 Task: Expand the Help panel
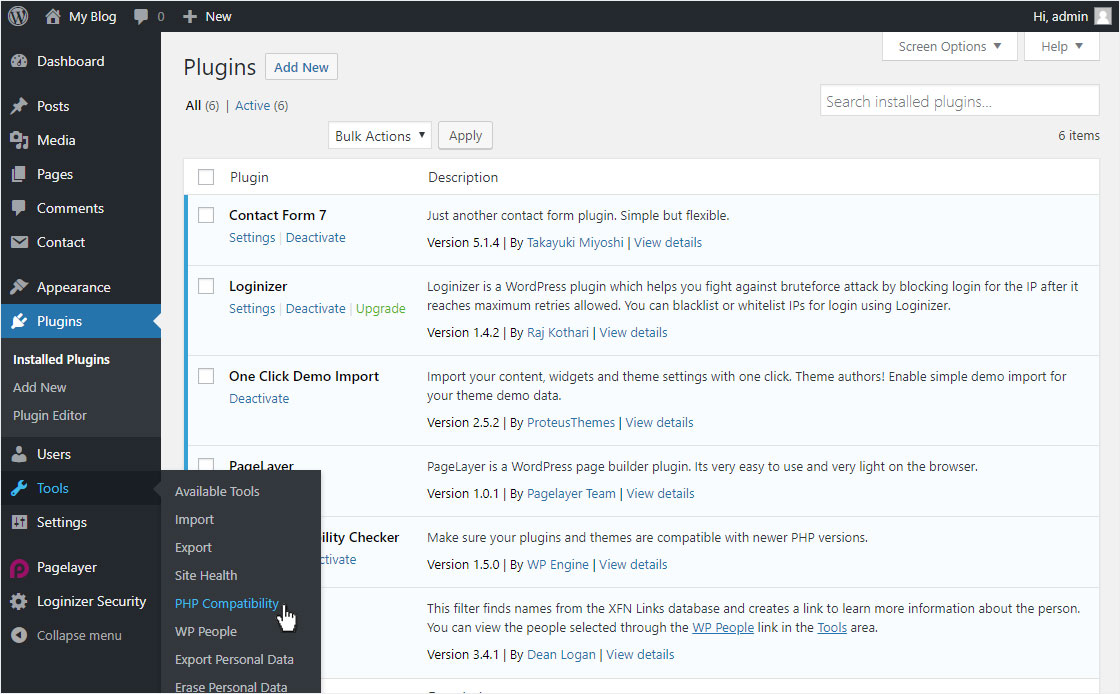[1061, 46]
